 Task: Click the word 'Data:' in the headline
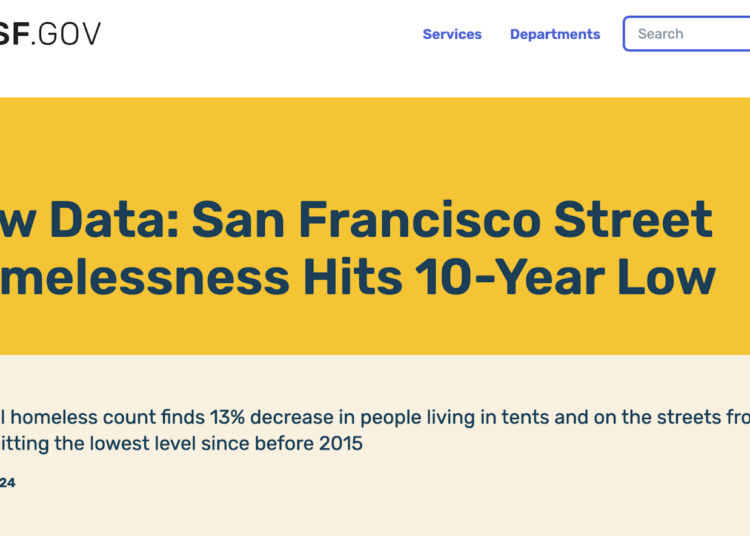(x=114, y=220)
